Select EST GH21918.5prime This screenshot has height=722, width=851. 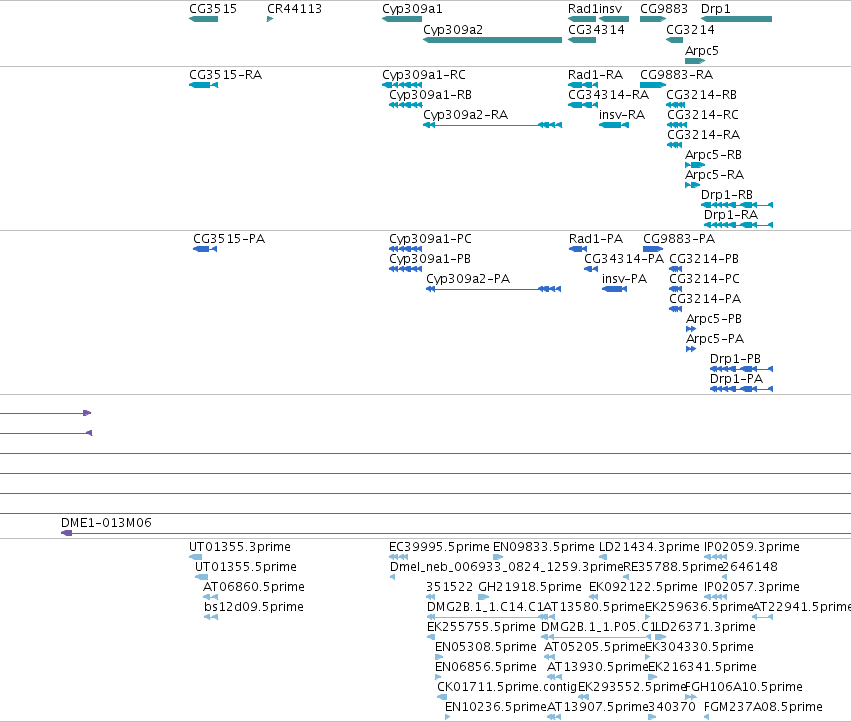[530, 587]
